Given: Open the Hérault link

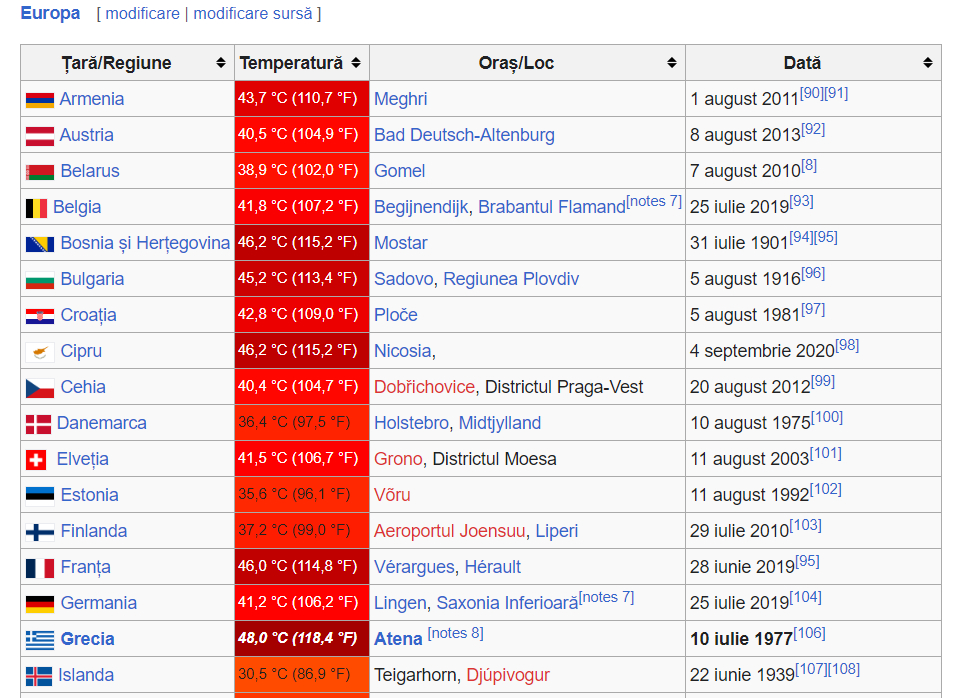Looking at the screenshot, I should pos(493,567).
